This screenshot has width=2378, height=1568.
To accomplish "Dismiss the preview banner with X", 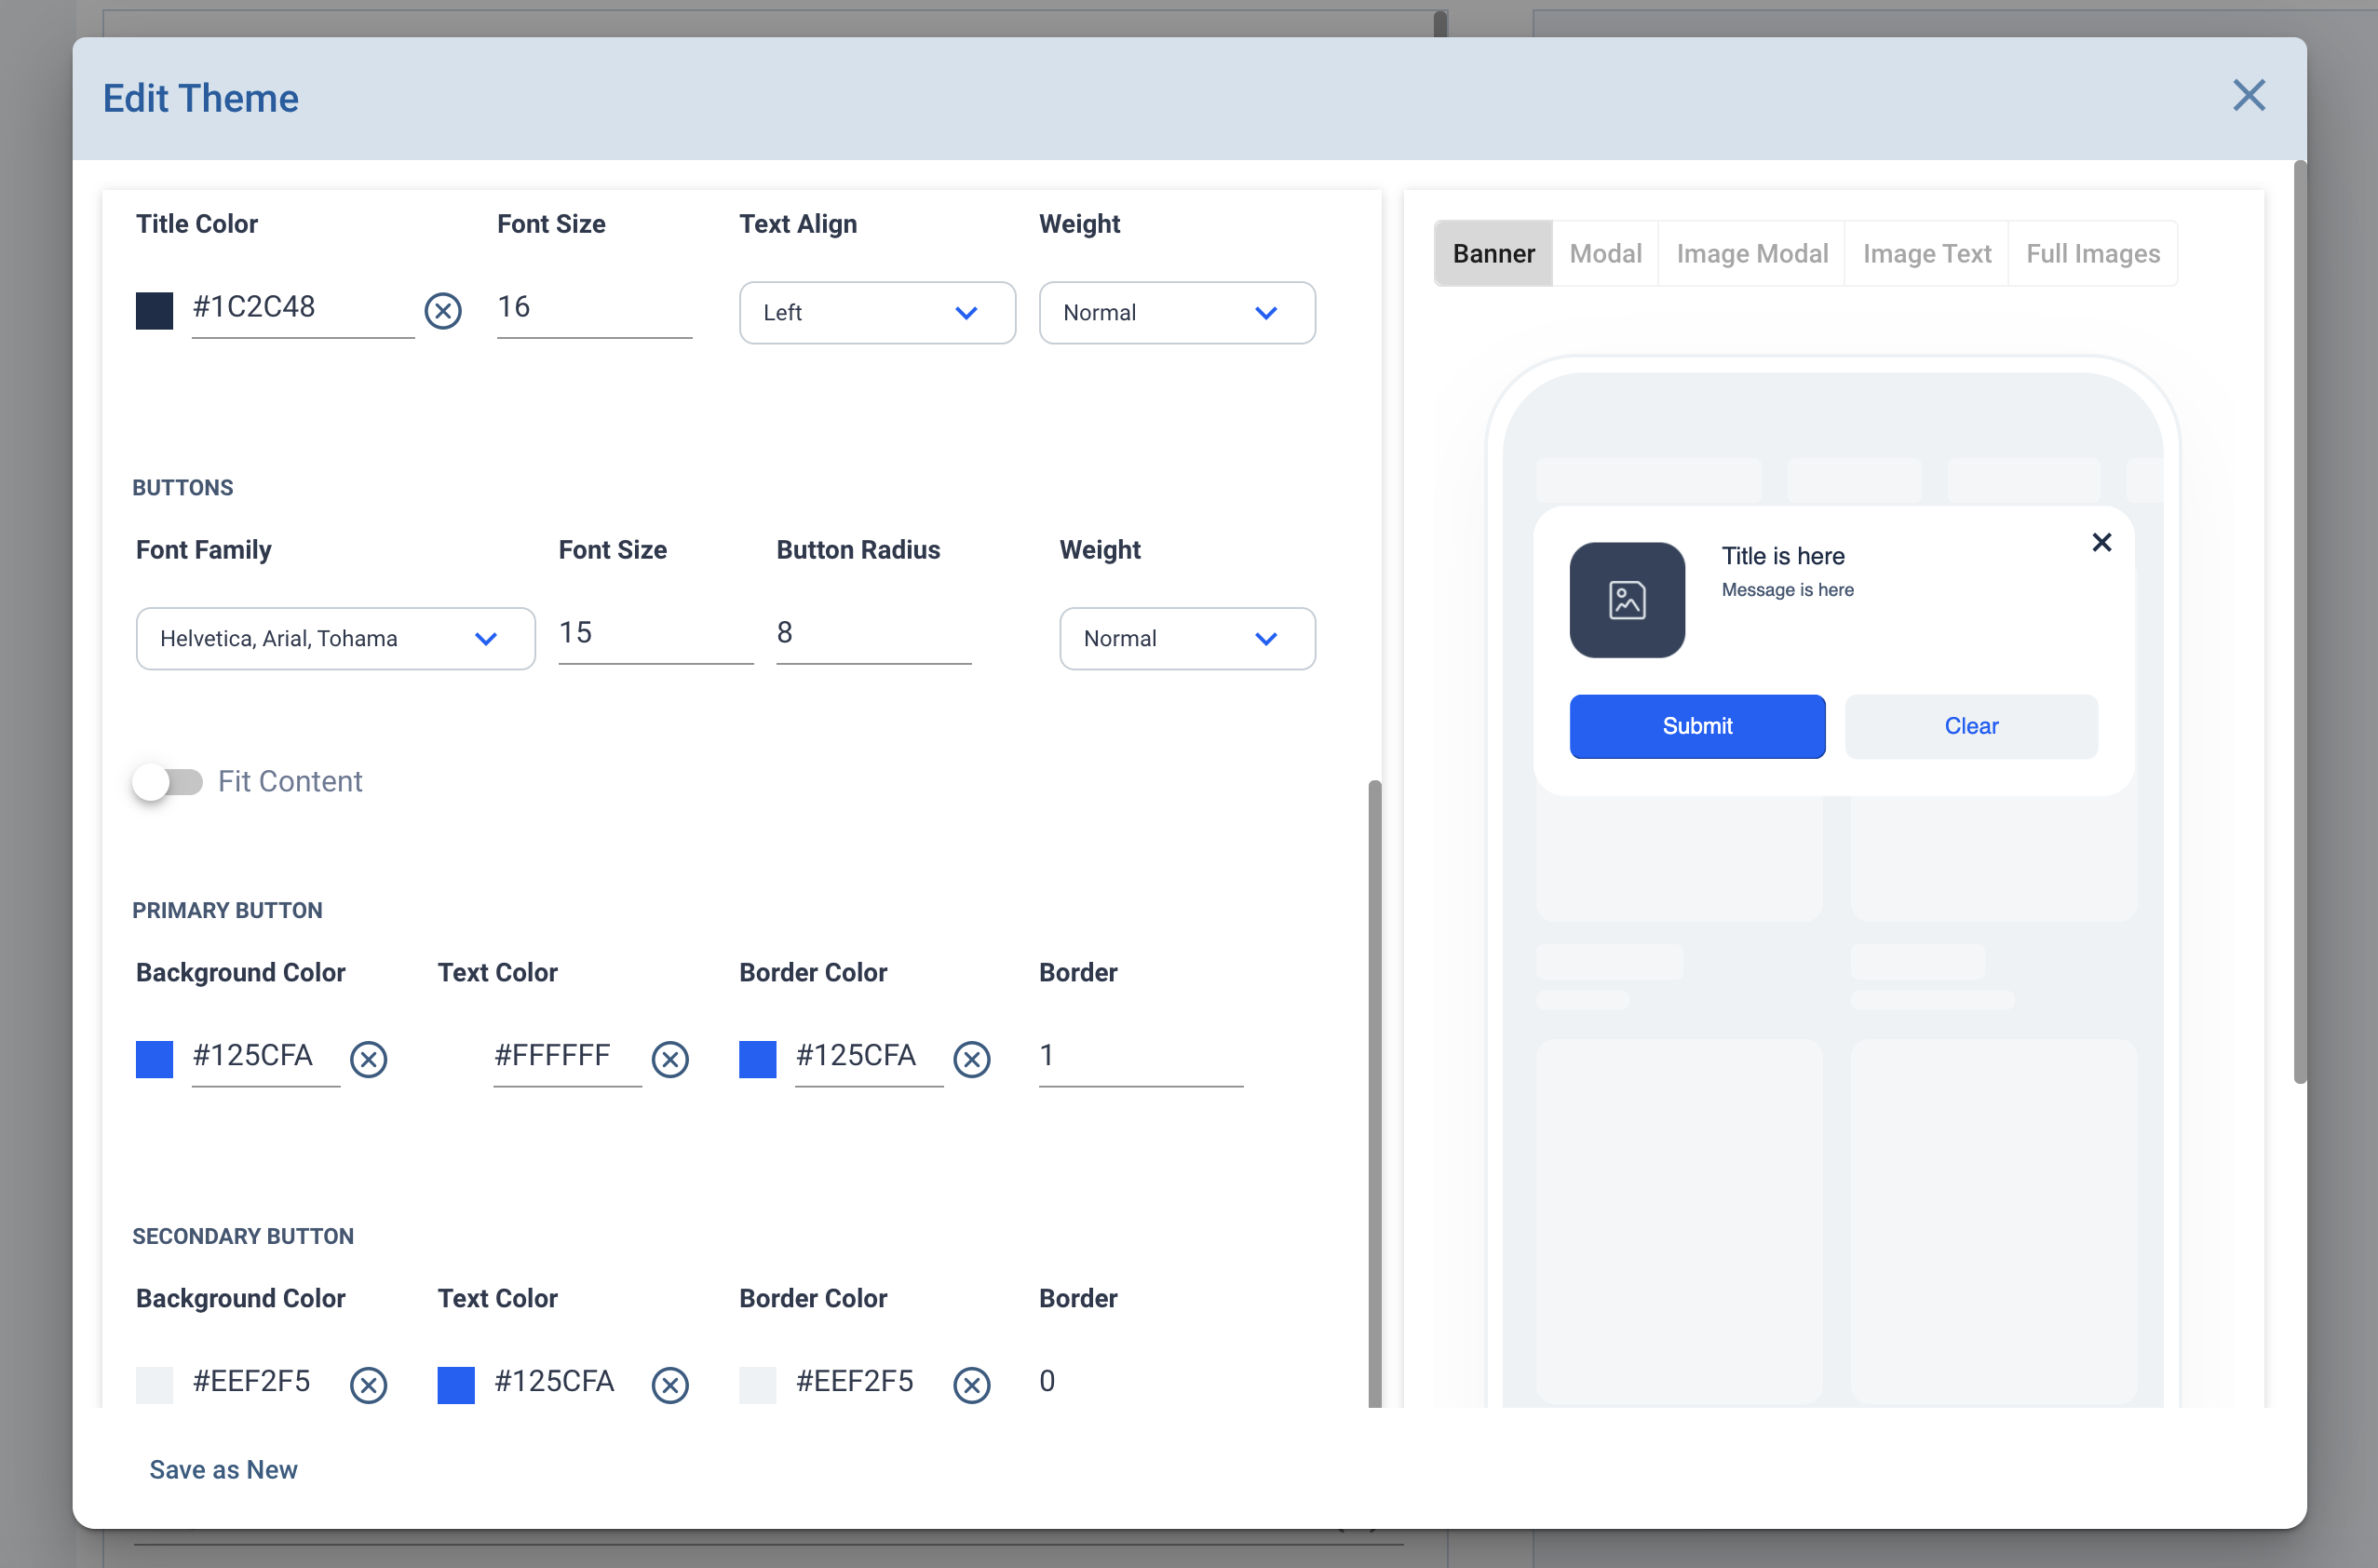I will [x=2101, y=542].
